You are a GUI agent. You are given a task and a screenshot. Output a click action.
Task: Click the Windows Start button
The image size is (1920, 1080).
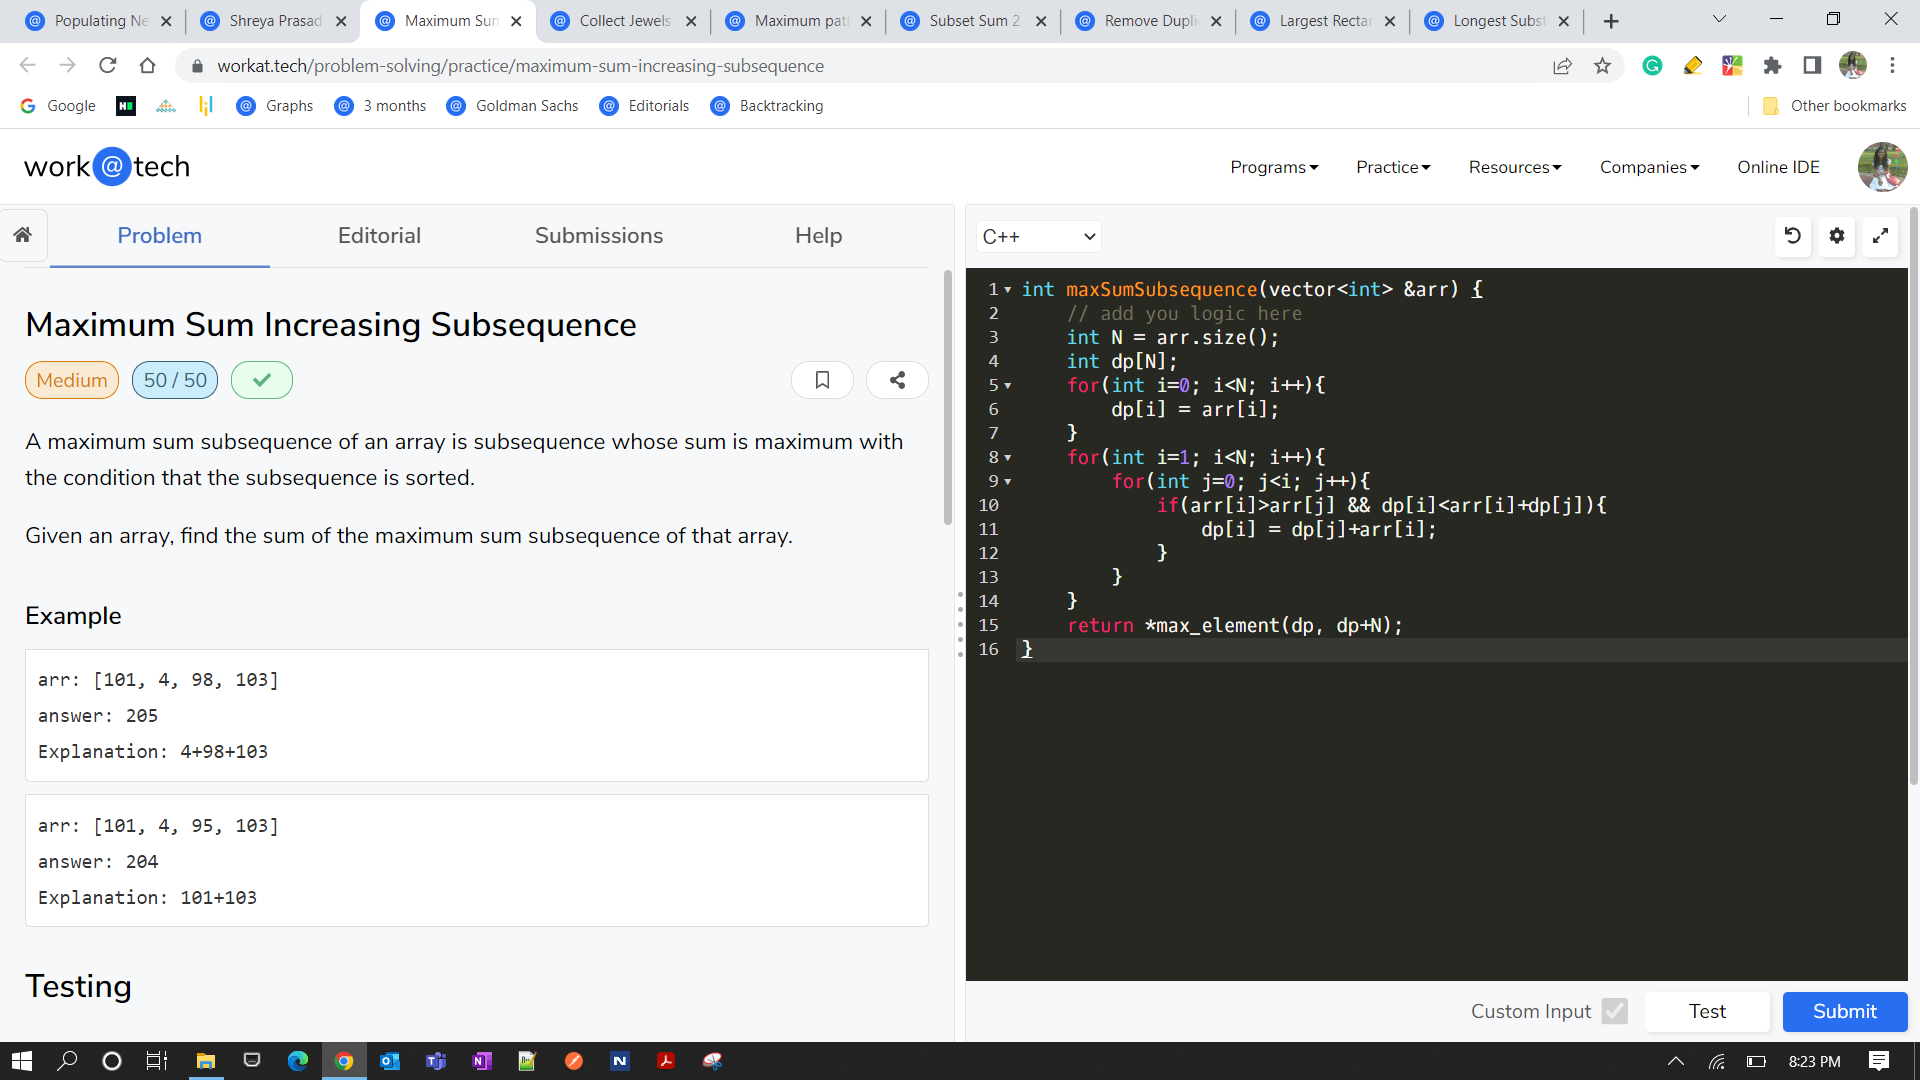(22, 1061)
